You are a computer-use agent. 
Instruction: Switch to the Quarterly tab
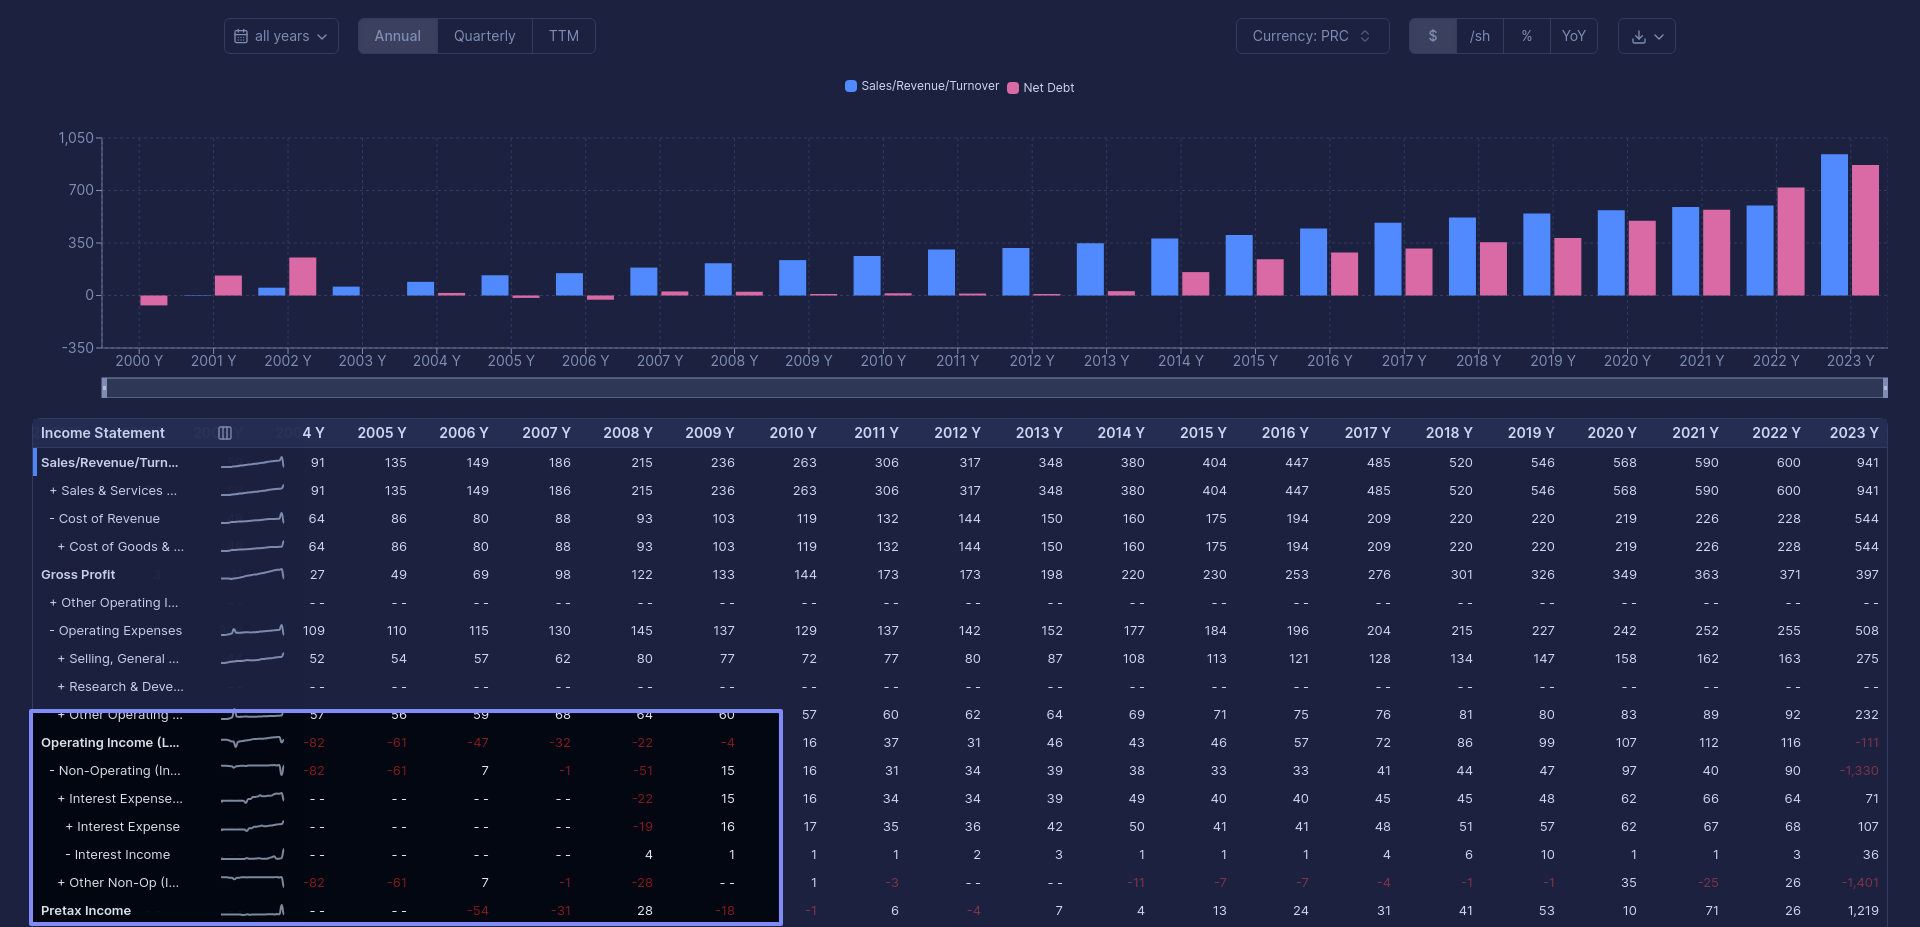tap(484, 36)
